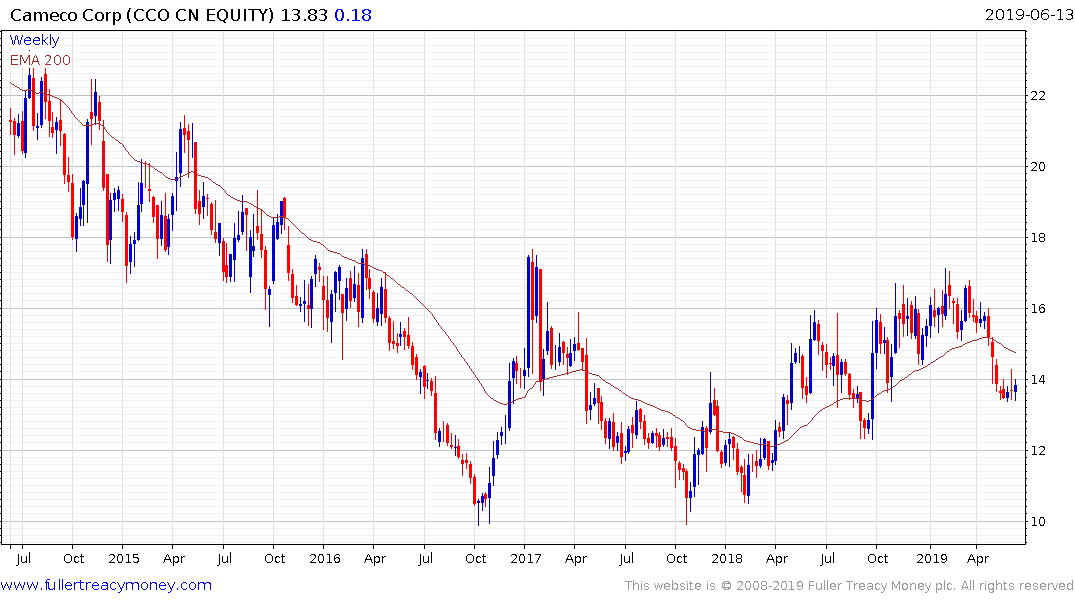This screenshot has width=1075, height=600.
Task: Click the 22 price axis label
Action: coord(1038,96)
